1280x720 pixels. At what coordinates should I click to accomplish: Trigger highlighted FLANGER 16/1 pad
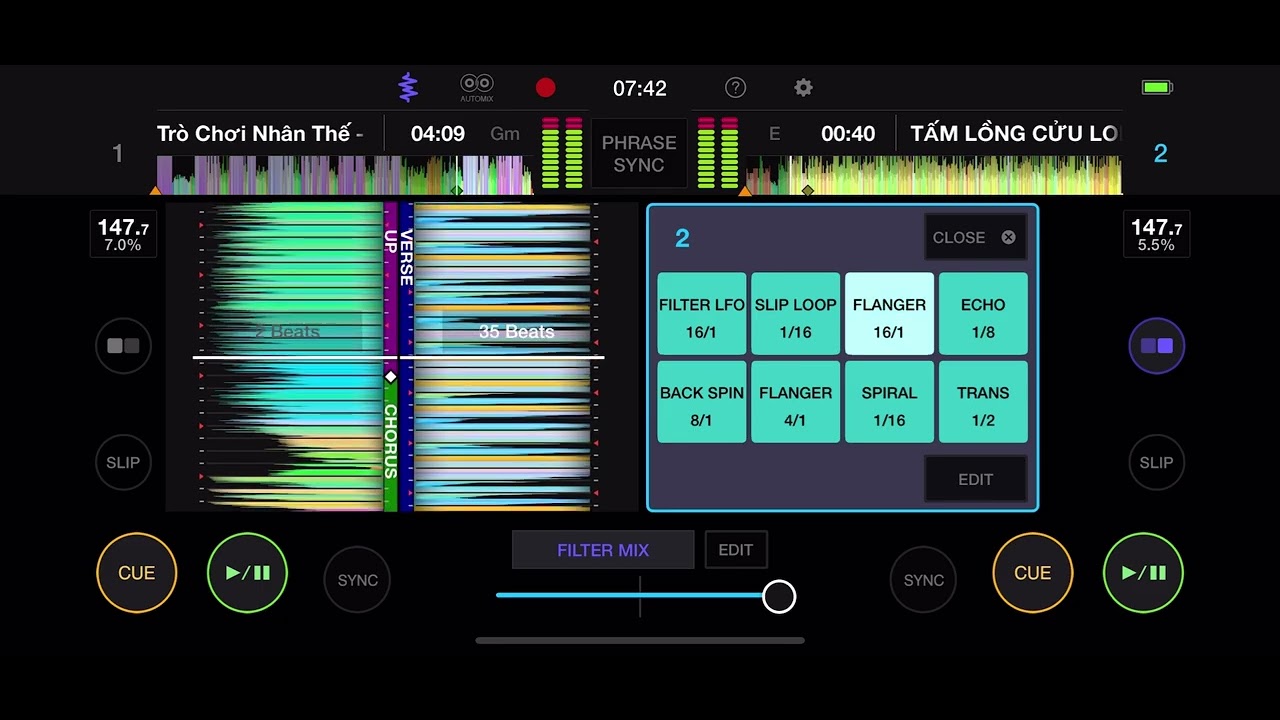pos(889,314)
